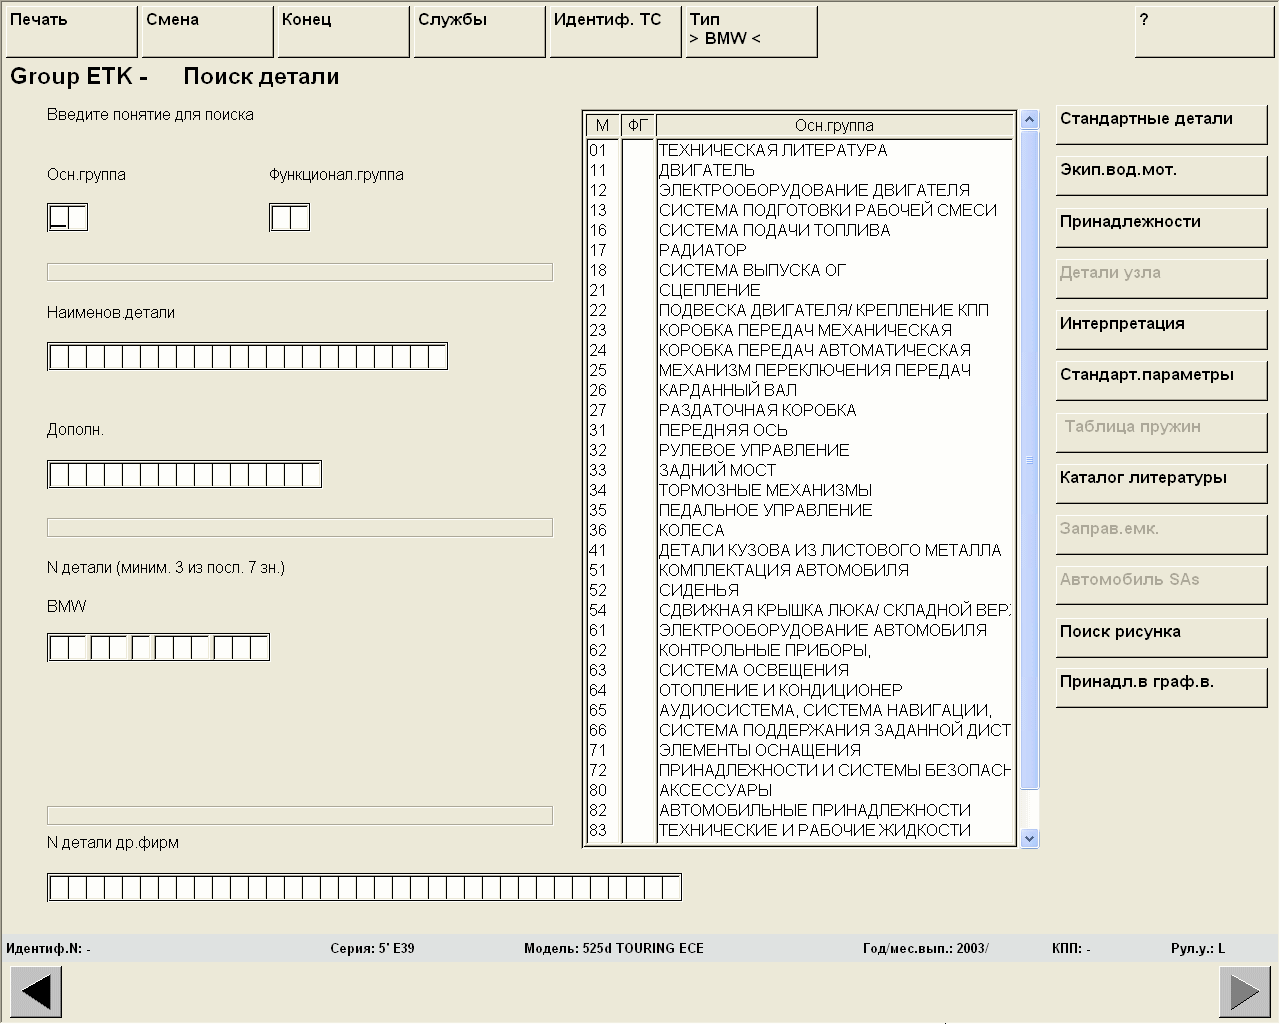Click Поиск рисунка button

[1161, 638]
